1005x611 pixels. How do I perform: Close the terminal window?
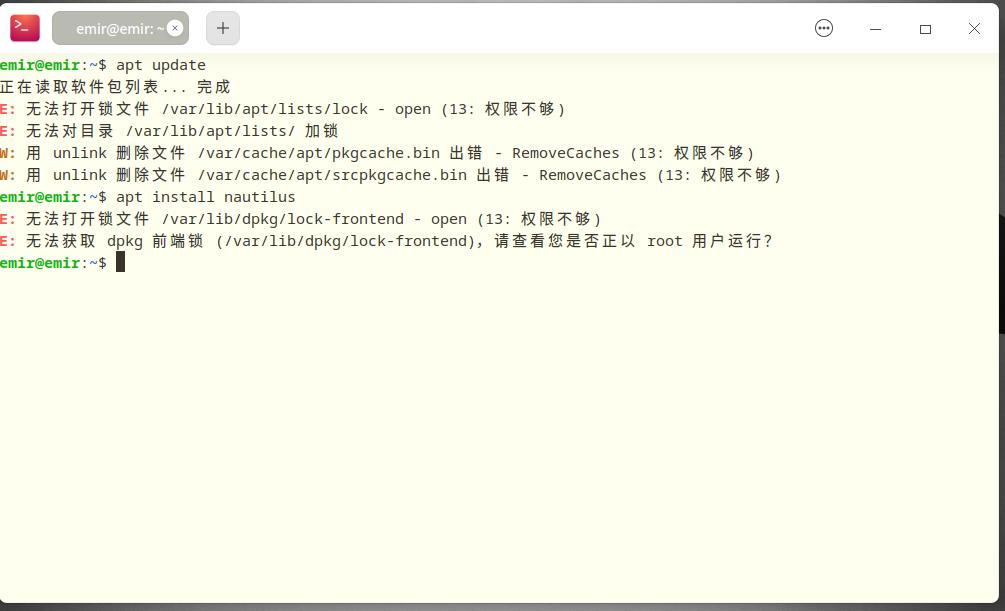point(974,29)
